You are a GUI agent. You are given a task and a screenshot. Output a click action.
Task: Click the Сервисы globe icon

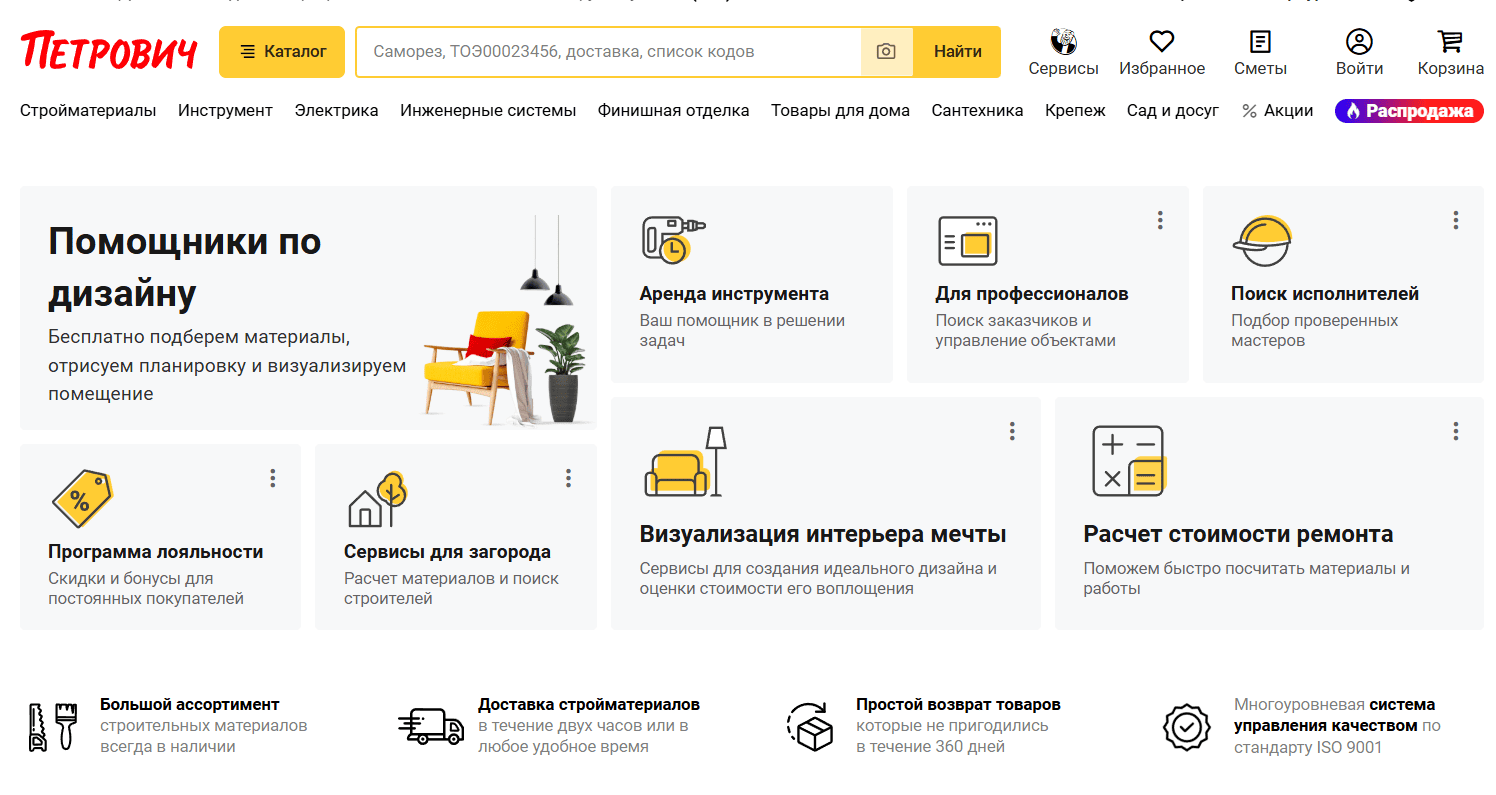click(1063, 42)
